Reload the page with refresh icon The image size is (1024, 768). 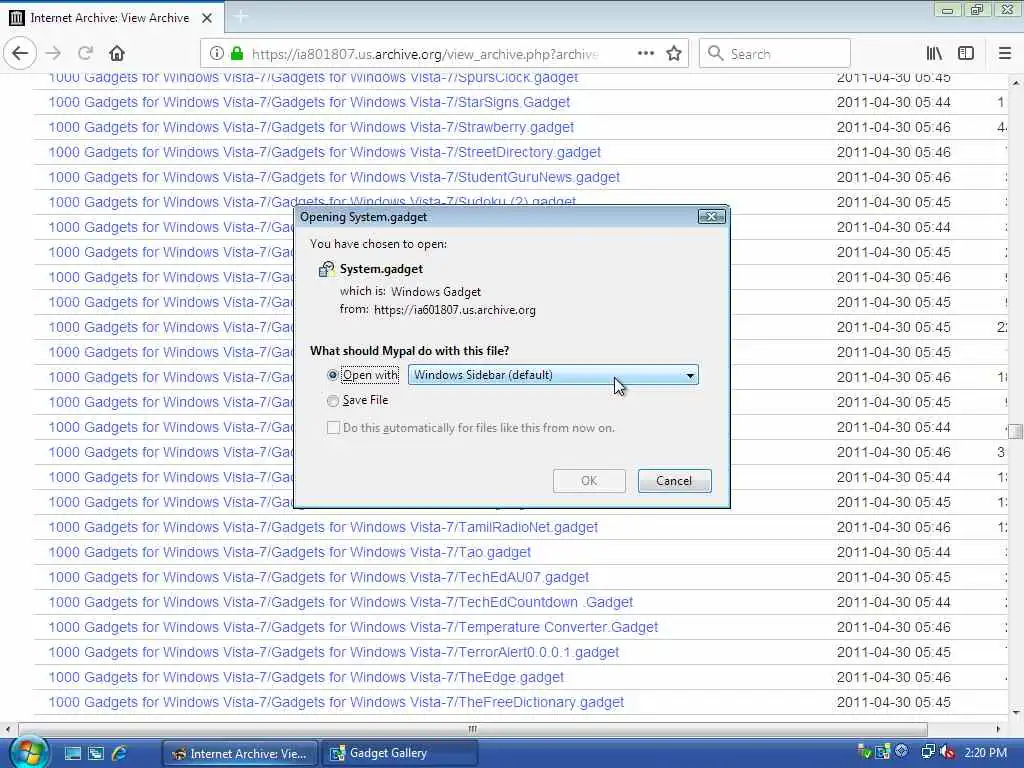click(x=86, y=54)
